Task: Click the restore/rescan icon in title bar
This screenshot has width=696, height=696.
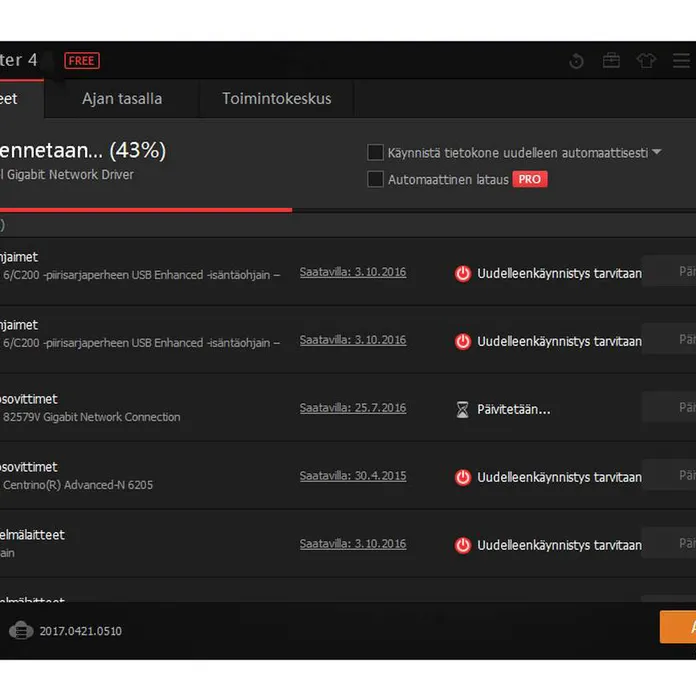Action: 576,61
